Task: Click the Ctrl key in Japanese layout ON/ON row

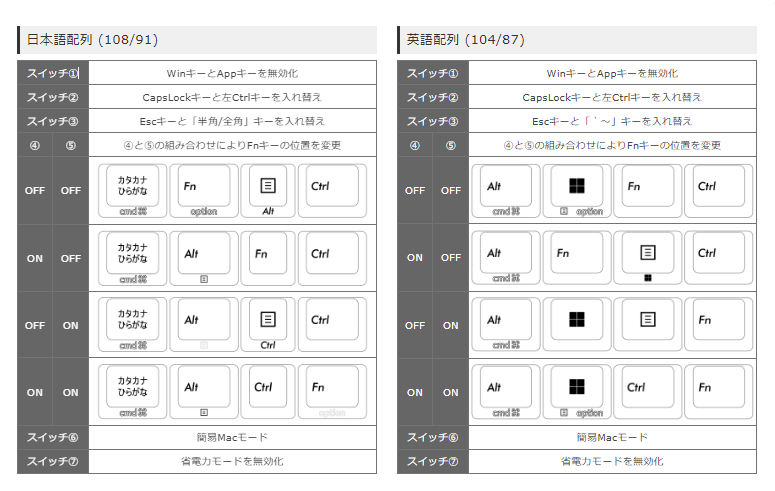Action: point(268,392)
